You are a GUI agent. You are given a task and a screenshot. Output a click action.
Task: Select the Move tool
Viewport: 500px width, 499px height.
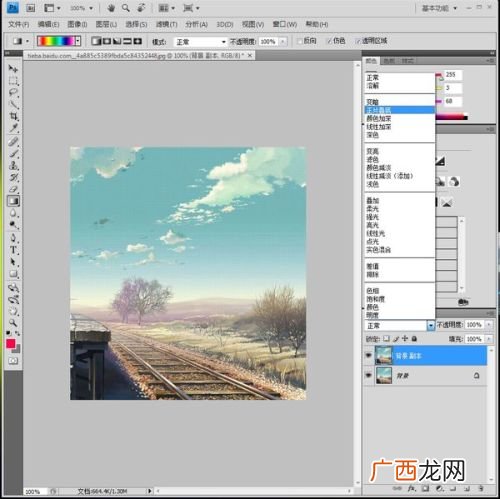[x=13, y=69]
